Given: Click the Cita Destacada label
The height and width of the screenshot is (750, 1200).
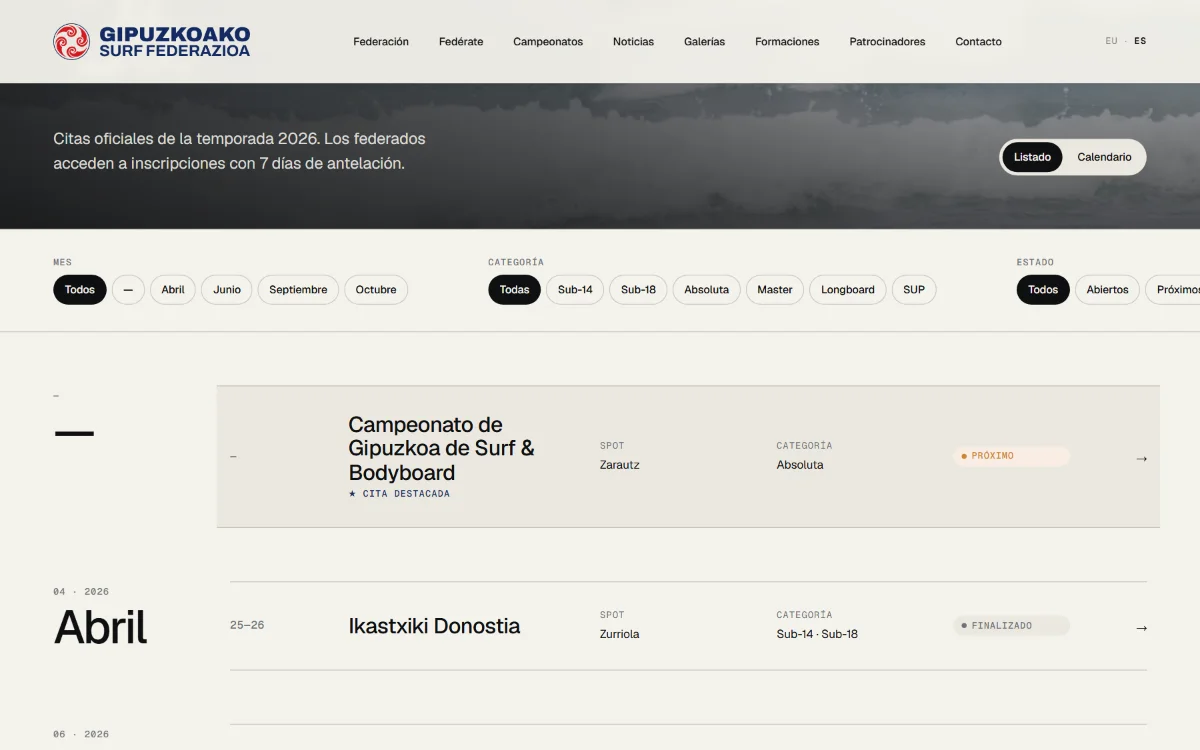Looking at the screenshot, I should click(x=399, y=494).
